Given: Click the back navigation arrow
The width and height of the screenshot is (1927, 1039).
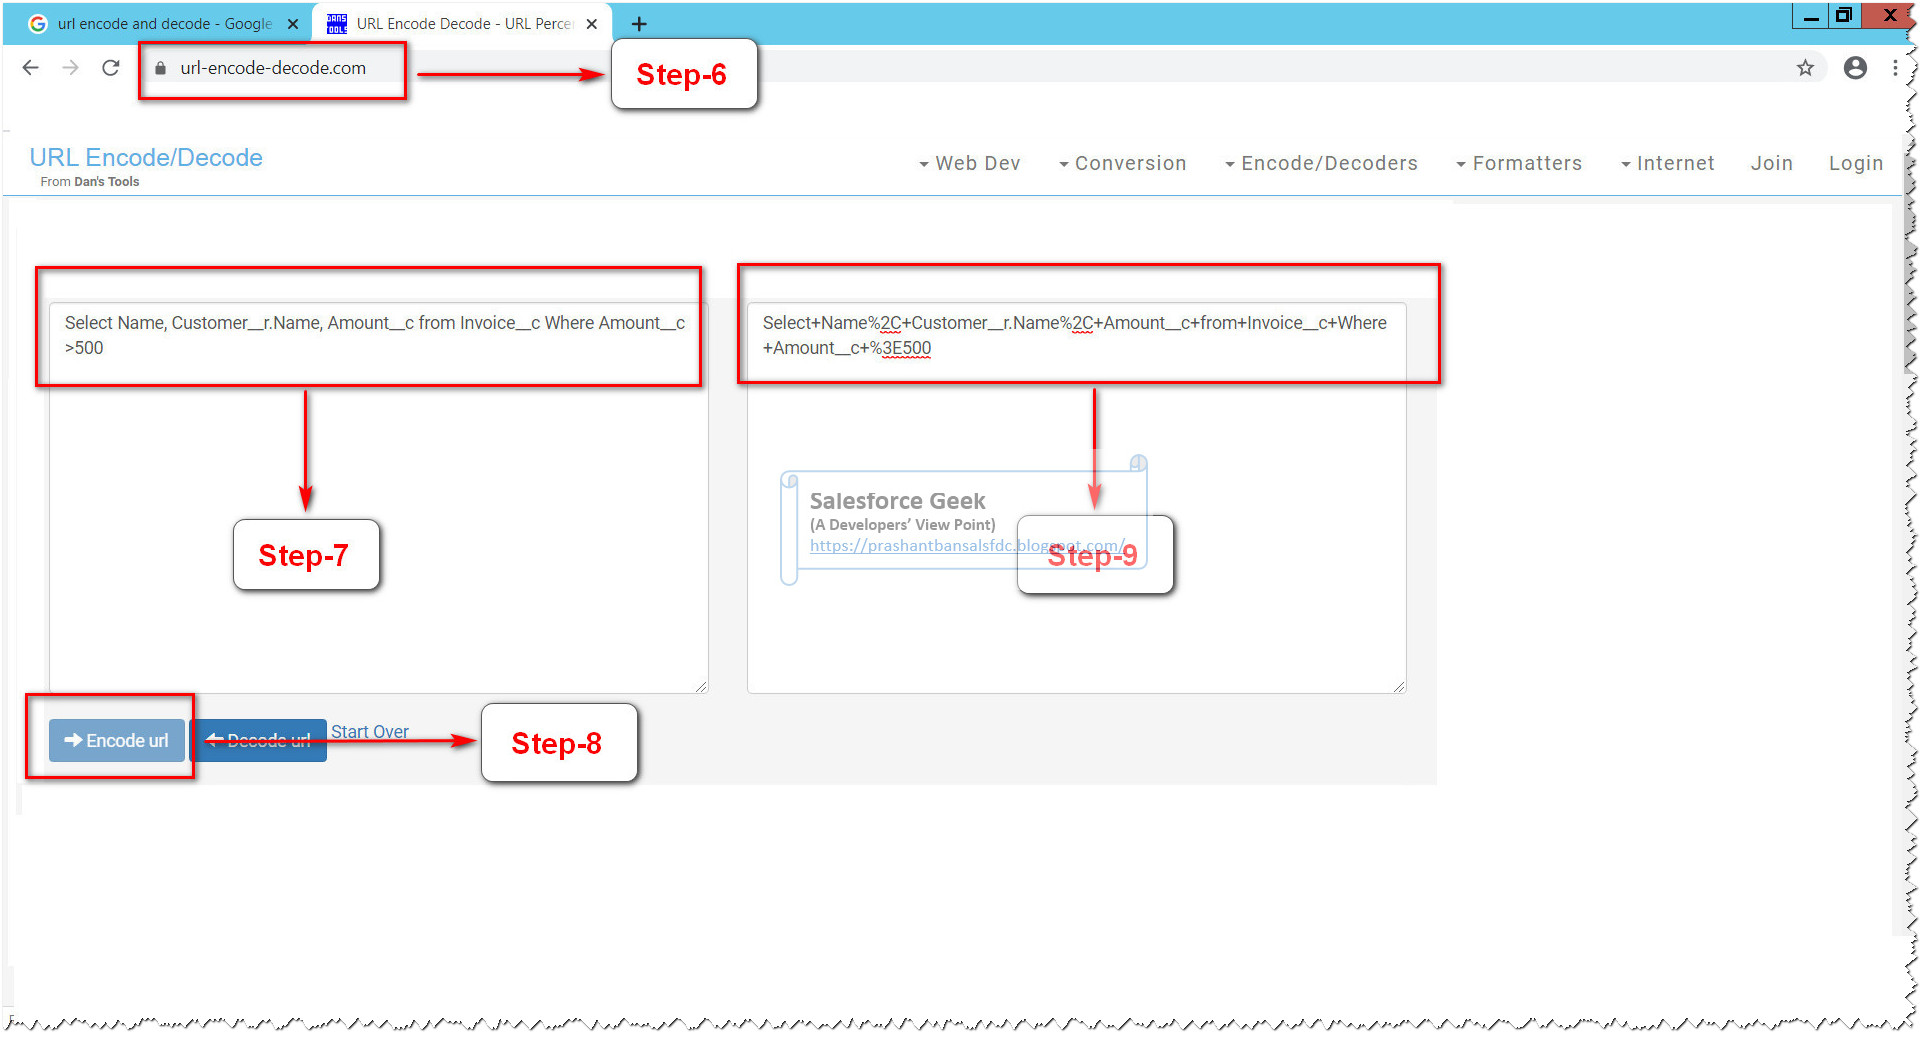Looking at the screenshot, I should (x=30, y=67).
